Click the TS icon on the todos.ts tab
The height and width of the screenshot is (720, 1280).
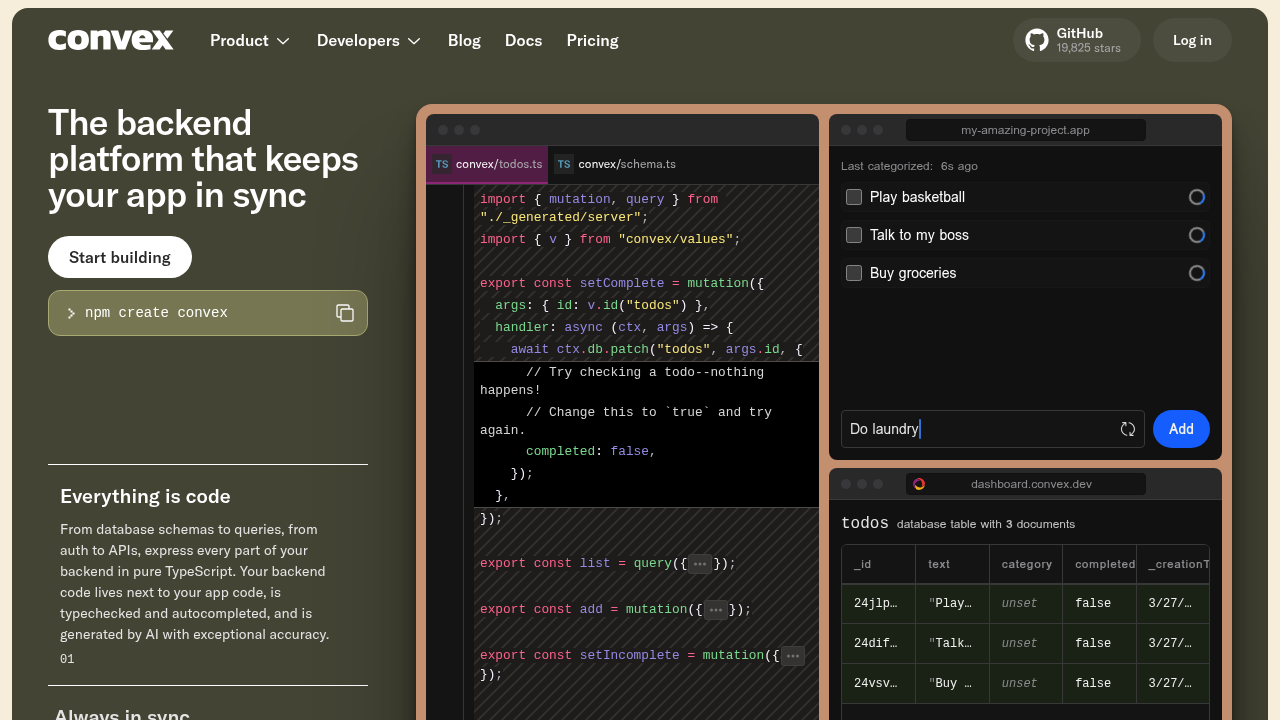[x=442, y=164]
